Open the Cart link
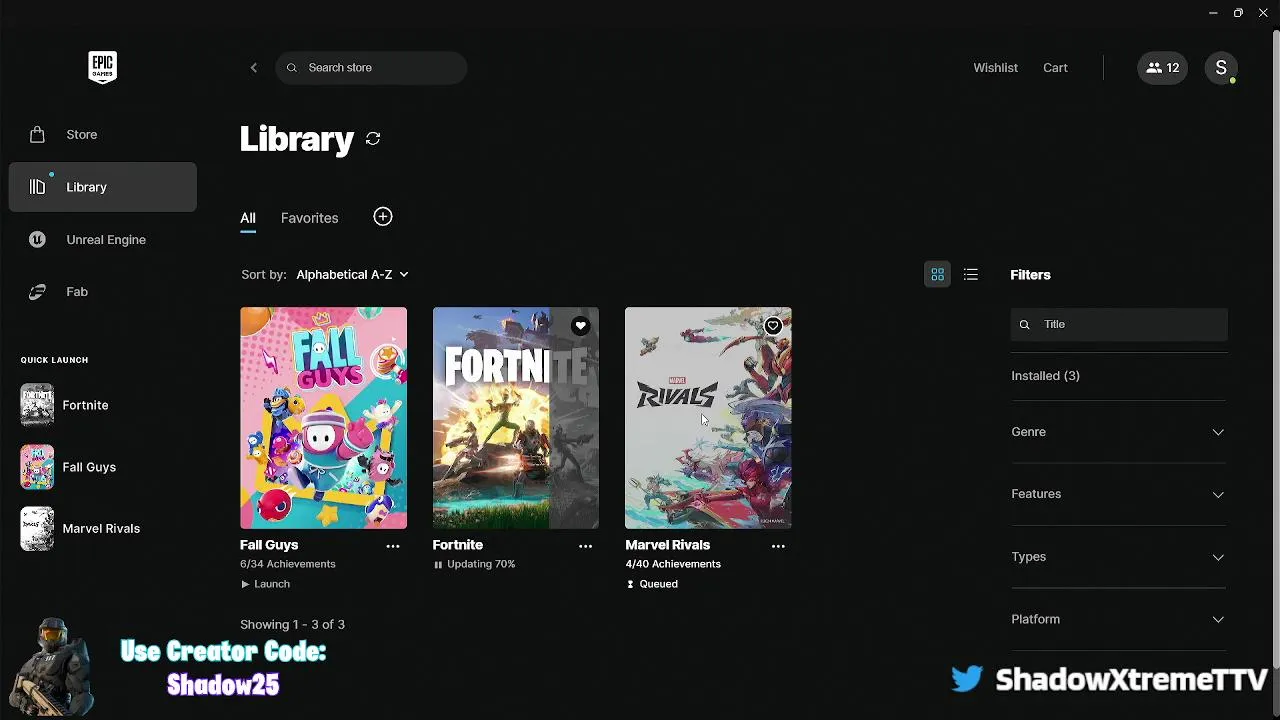This screenshot has height=720, width=1280. coord(1055,68)
